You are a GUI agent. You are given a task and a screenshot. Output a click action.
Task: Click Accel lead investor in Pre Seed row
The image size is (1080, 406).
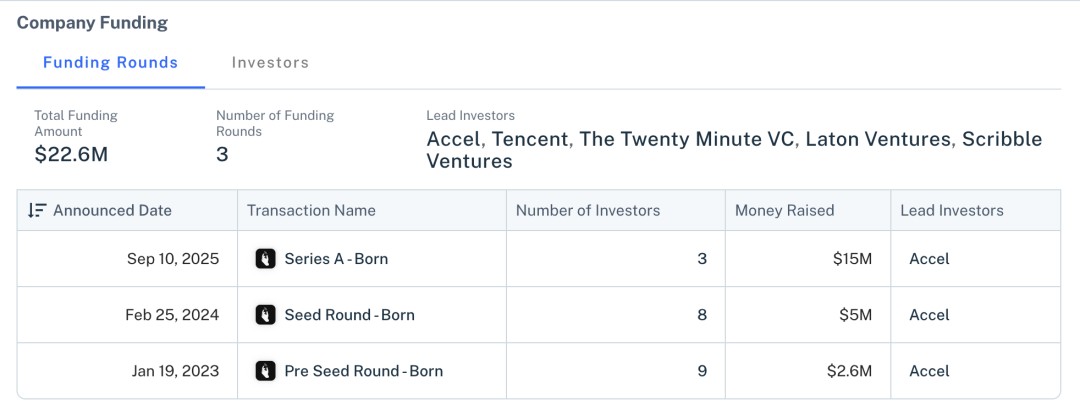pyautogui.click(x=929, y=371)
